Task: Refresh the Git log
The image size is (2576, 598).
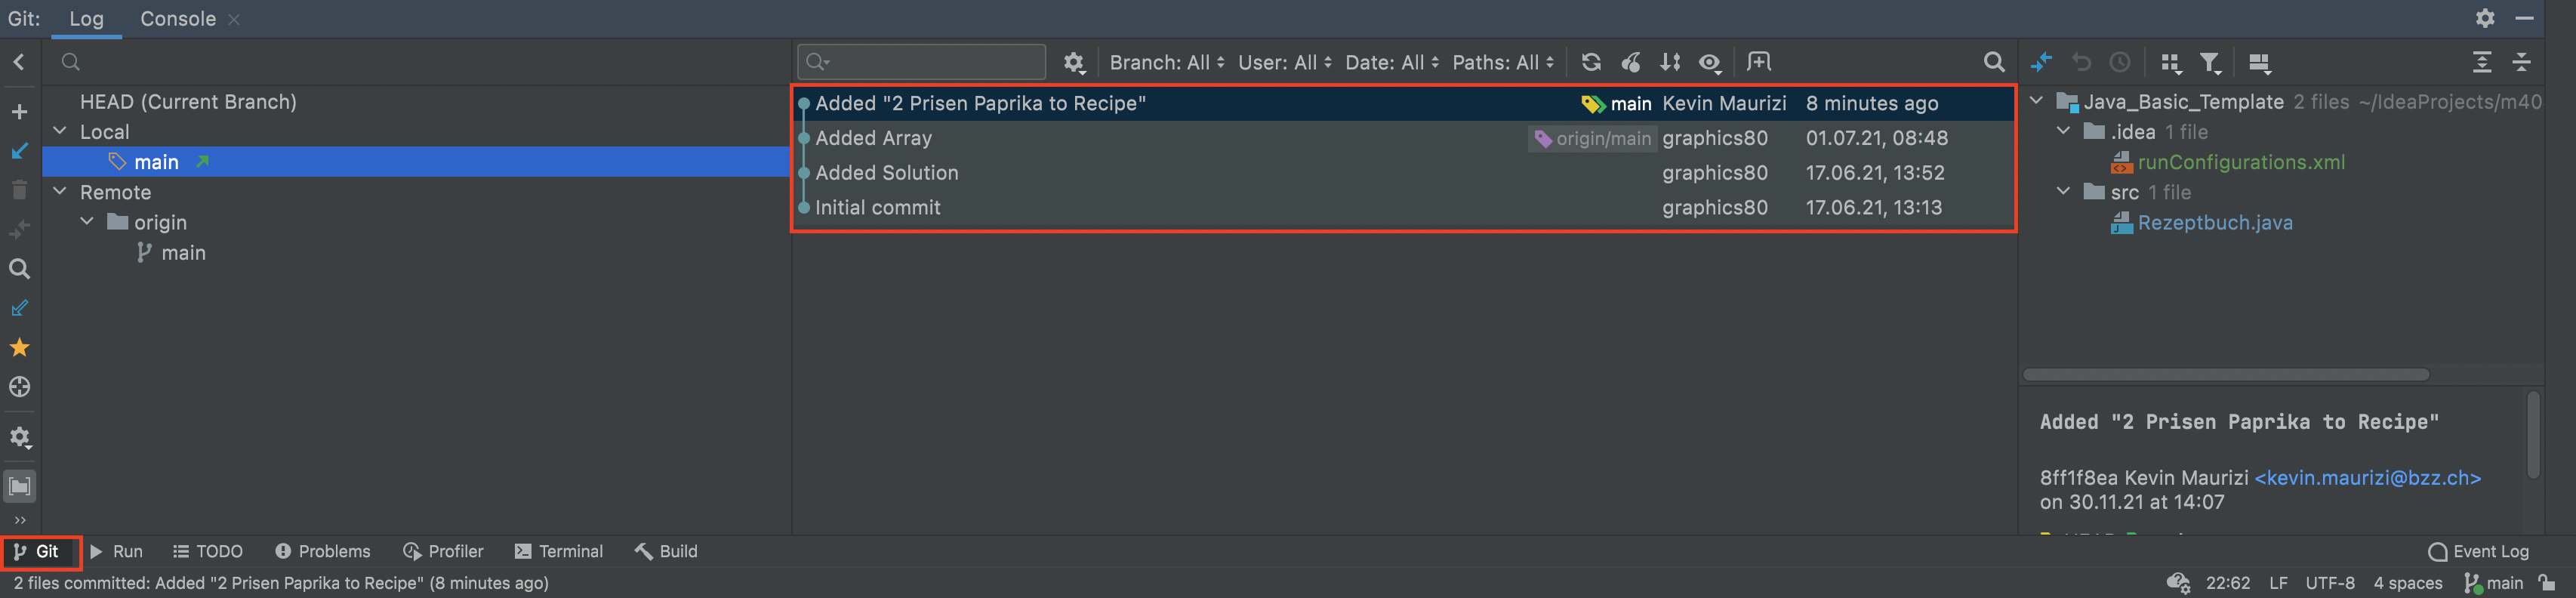Action: [1590, 62]
